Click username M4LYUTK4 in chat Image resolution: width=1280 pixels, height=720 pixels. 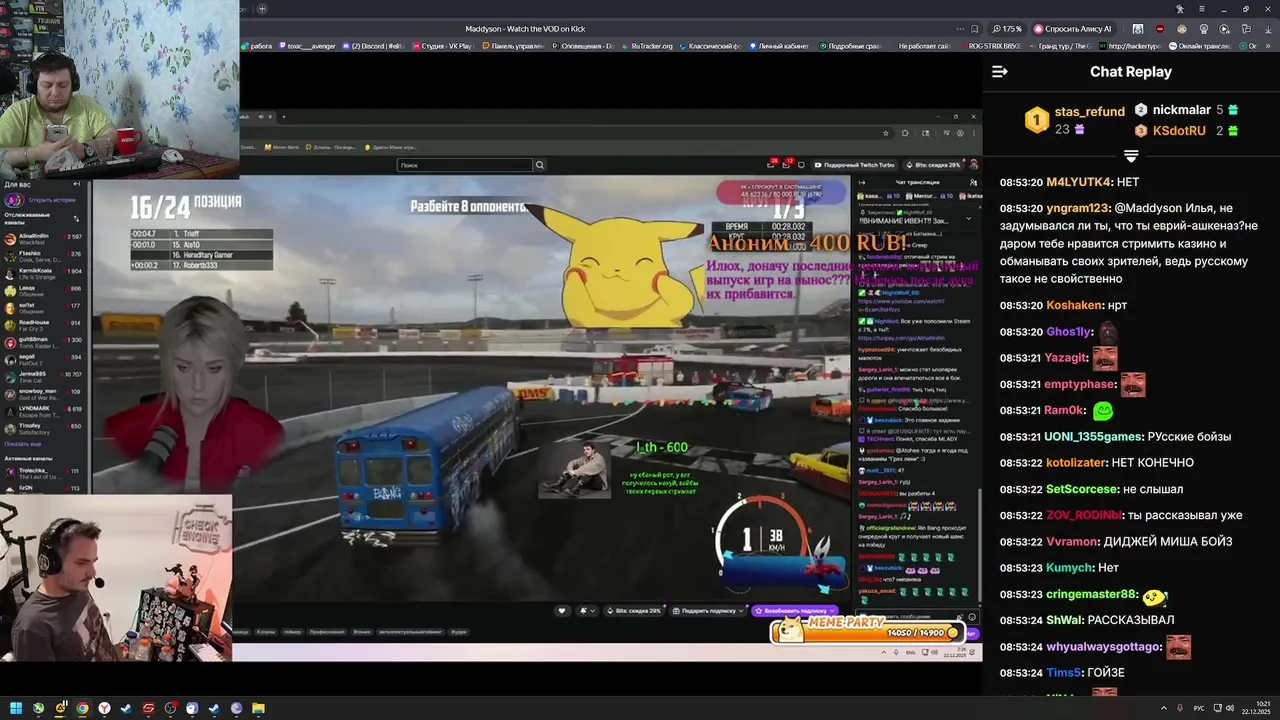point(1079,182)
